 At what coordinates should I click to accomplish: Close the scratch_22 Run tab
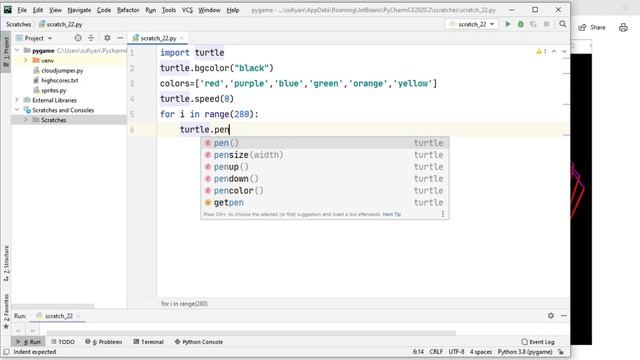pyautogui.click(x=78, y=316)
